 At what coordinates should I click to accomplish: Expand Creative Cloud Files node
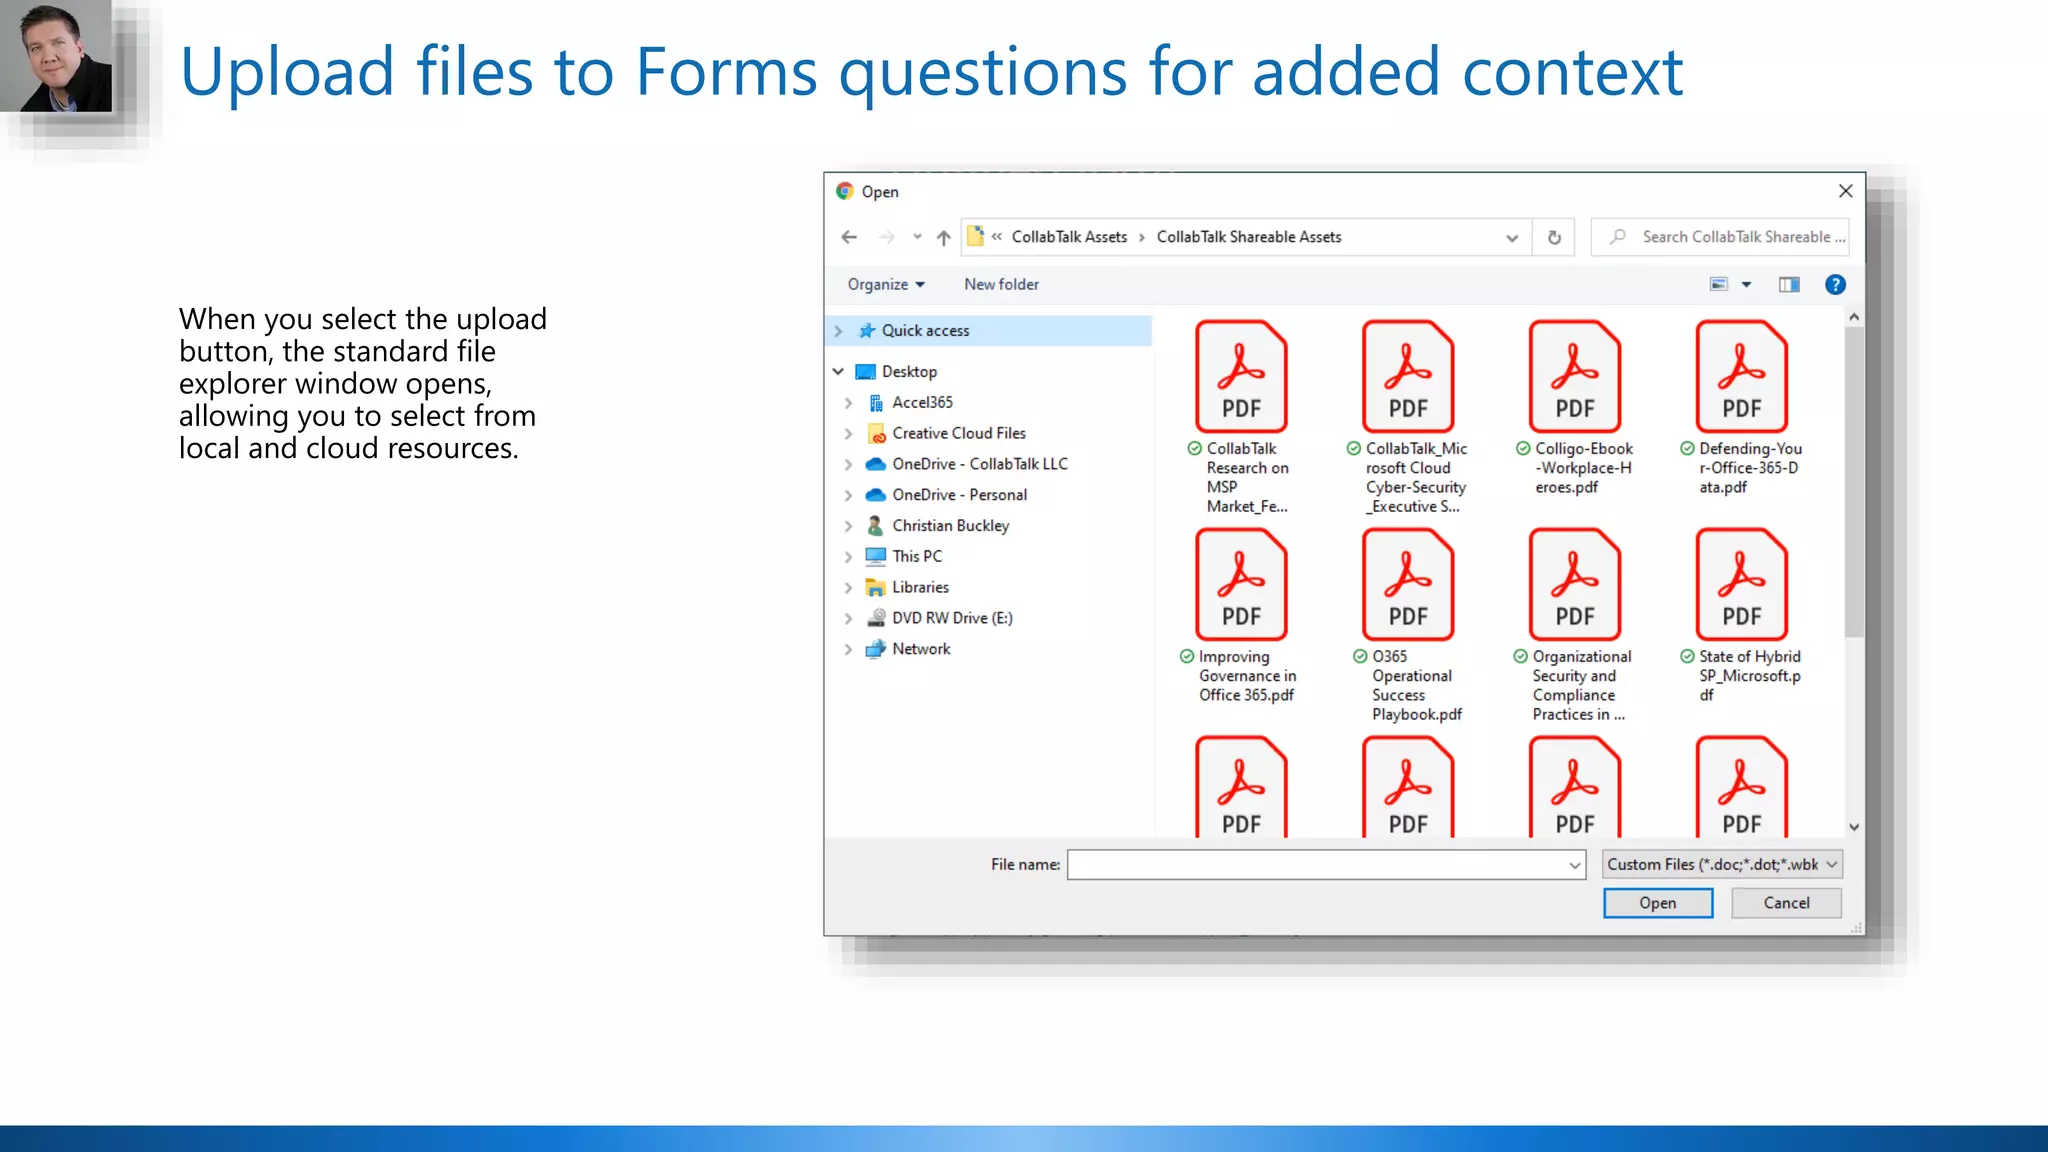coord(848,434)
